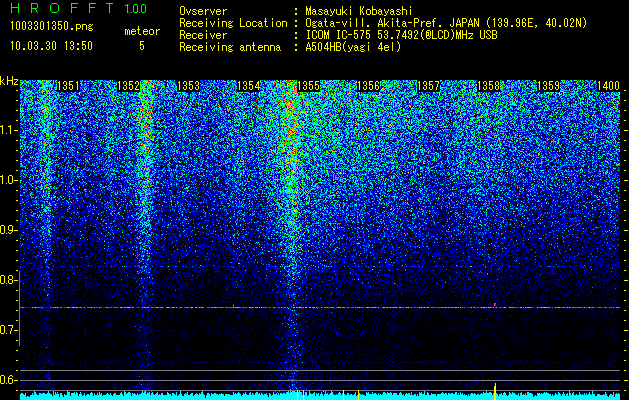The image size is (629, 400).
Task: Click the observer name Masayuki Kobayashi
Action: point(359,12)
